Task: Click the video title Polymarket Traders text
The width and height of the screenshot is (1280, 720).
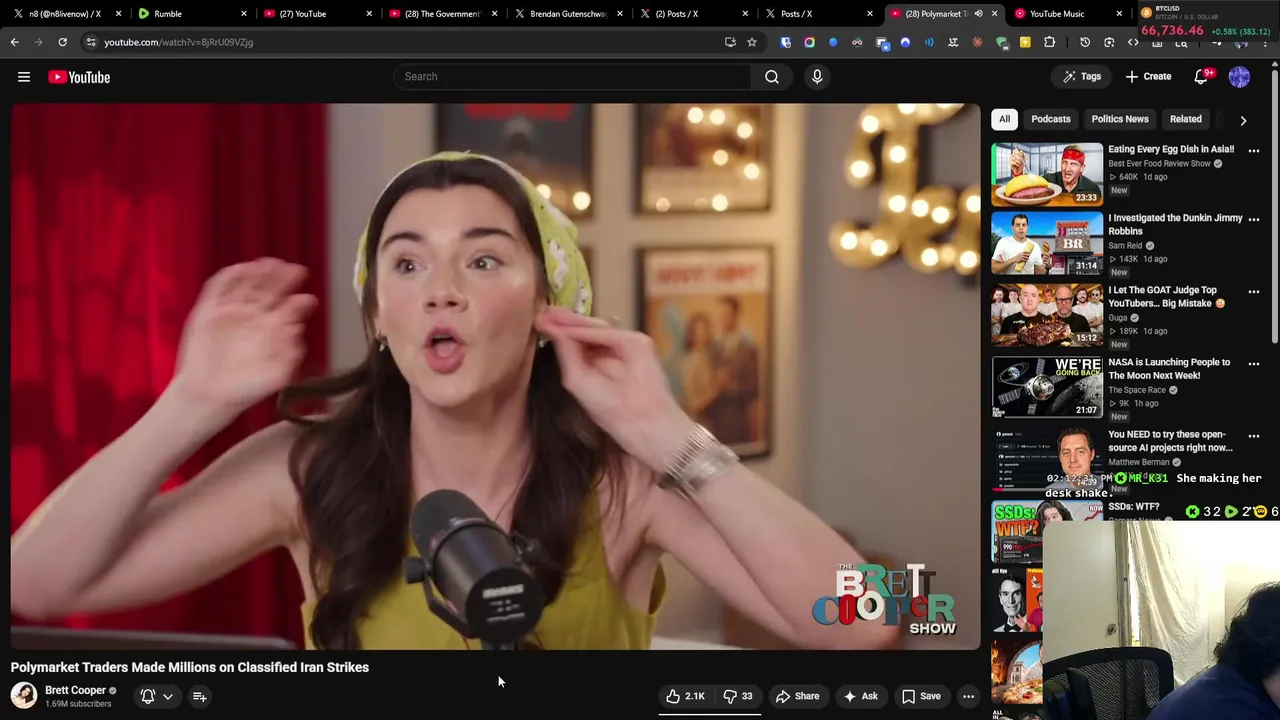Action: (x=190, y=667)
